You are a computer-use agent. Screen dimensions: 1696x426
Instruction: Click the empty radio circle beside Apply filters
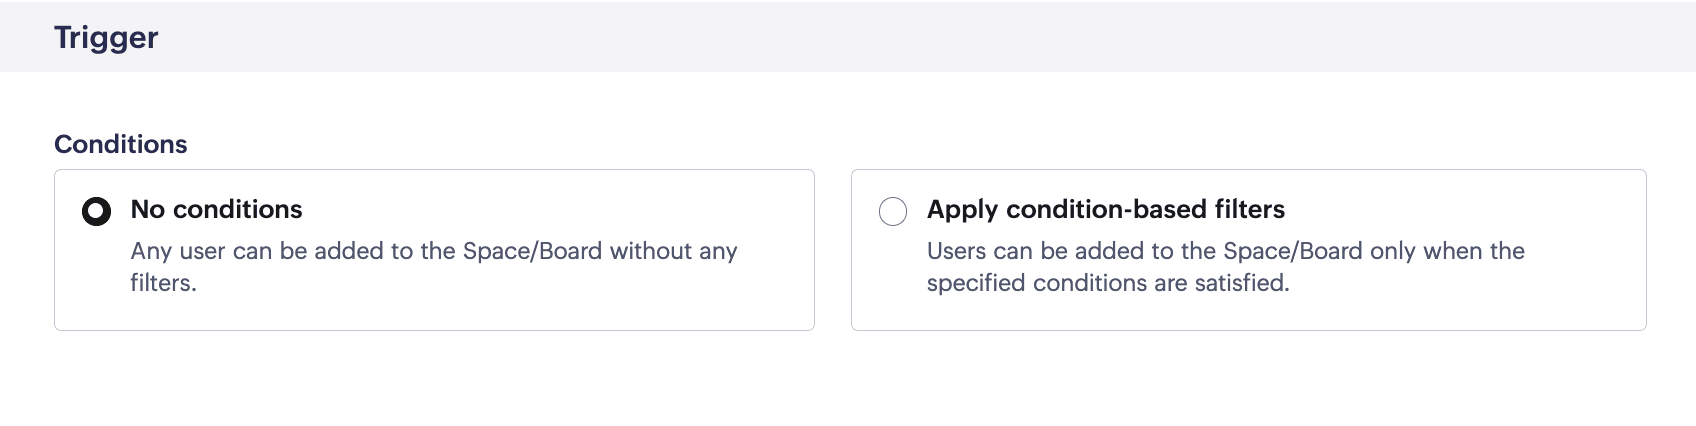click(x=892, y=211)
